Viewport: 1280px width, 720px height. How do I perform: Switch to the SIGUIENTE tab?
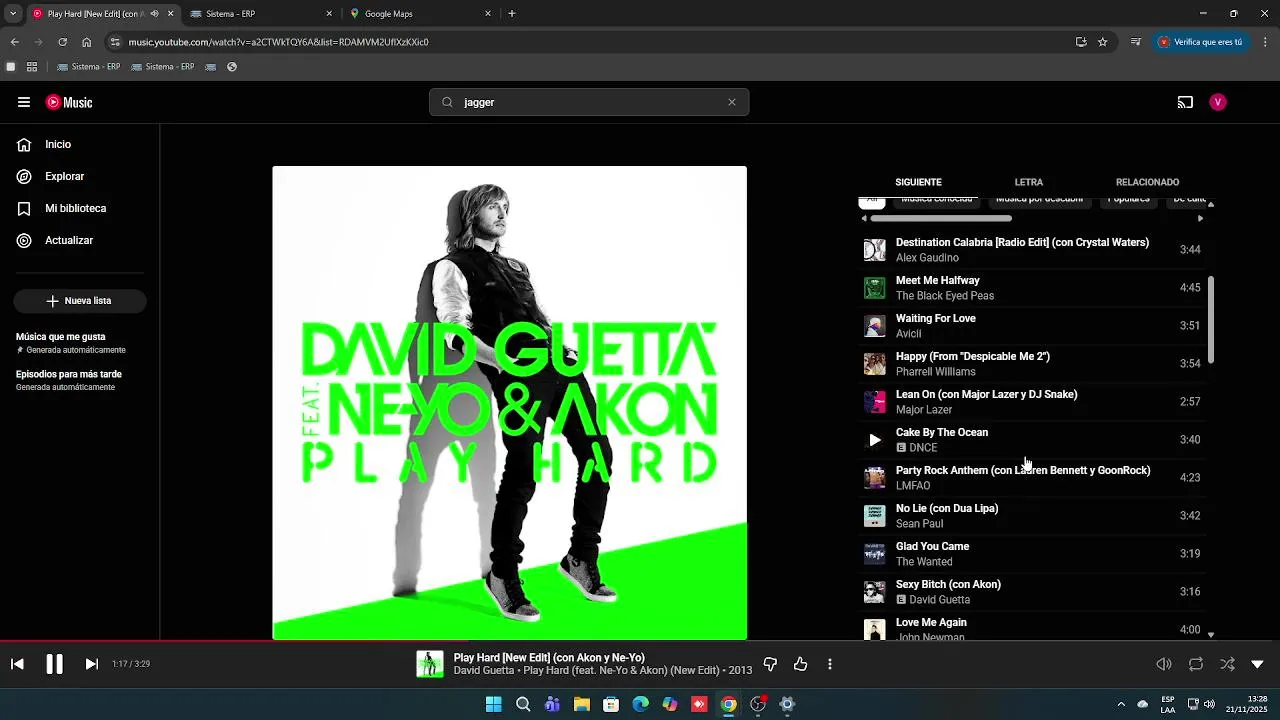[x=918, y=182]
